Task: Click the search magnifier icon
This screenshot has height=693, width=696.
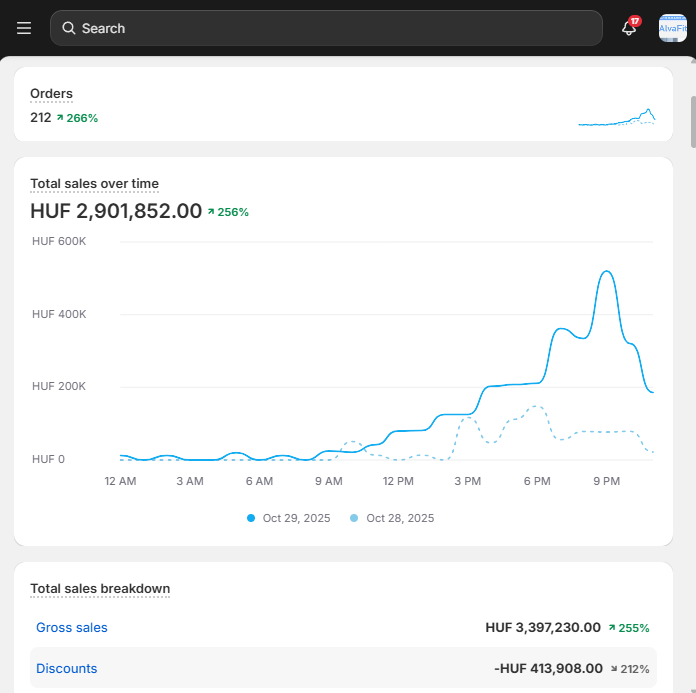Action: pyautogui.click(x=69, y=28)
